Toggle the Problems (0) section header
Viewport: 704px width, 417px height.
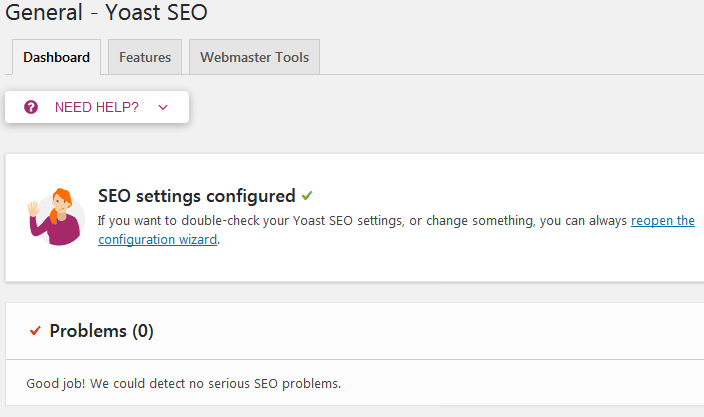pyautogui.click(x=355, y=331)
